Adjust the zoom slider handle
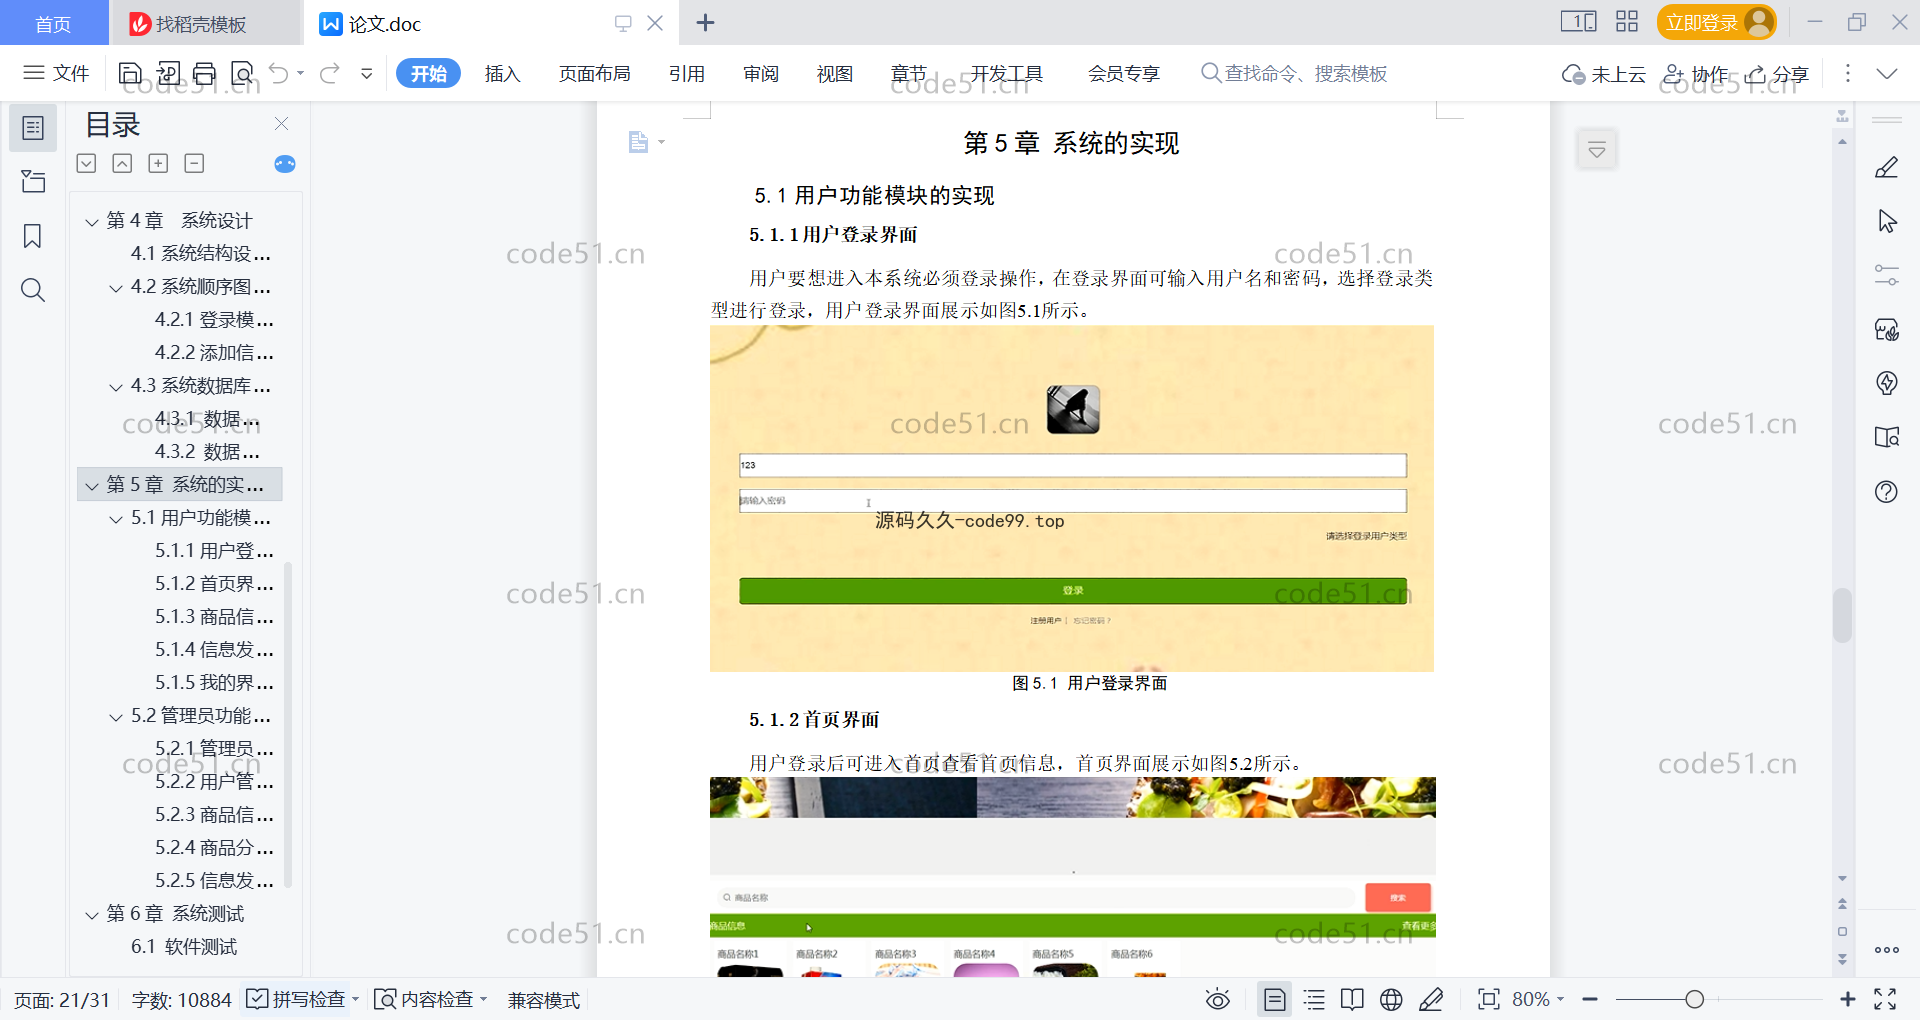 coord(1694,999)
